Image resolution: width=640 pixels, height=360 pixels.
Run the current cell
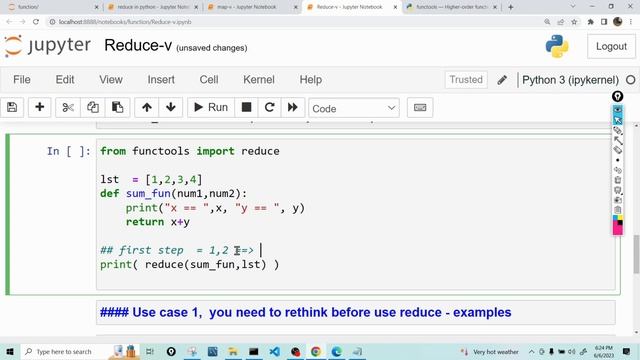pyautogui.click(x=211, y=107)
